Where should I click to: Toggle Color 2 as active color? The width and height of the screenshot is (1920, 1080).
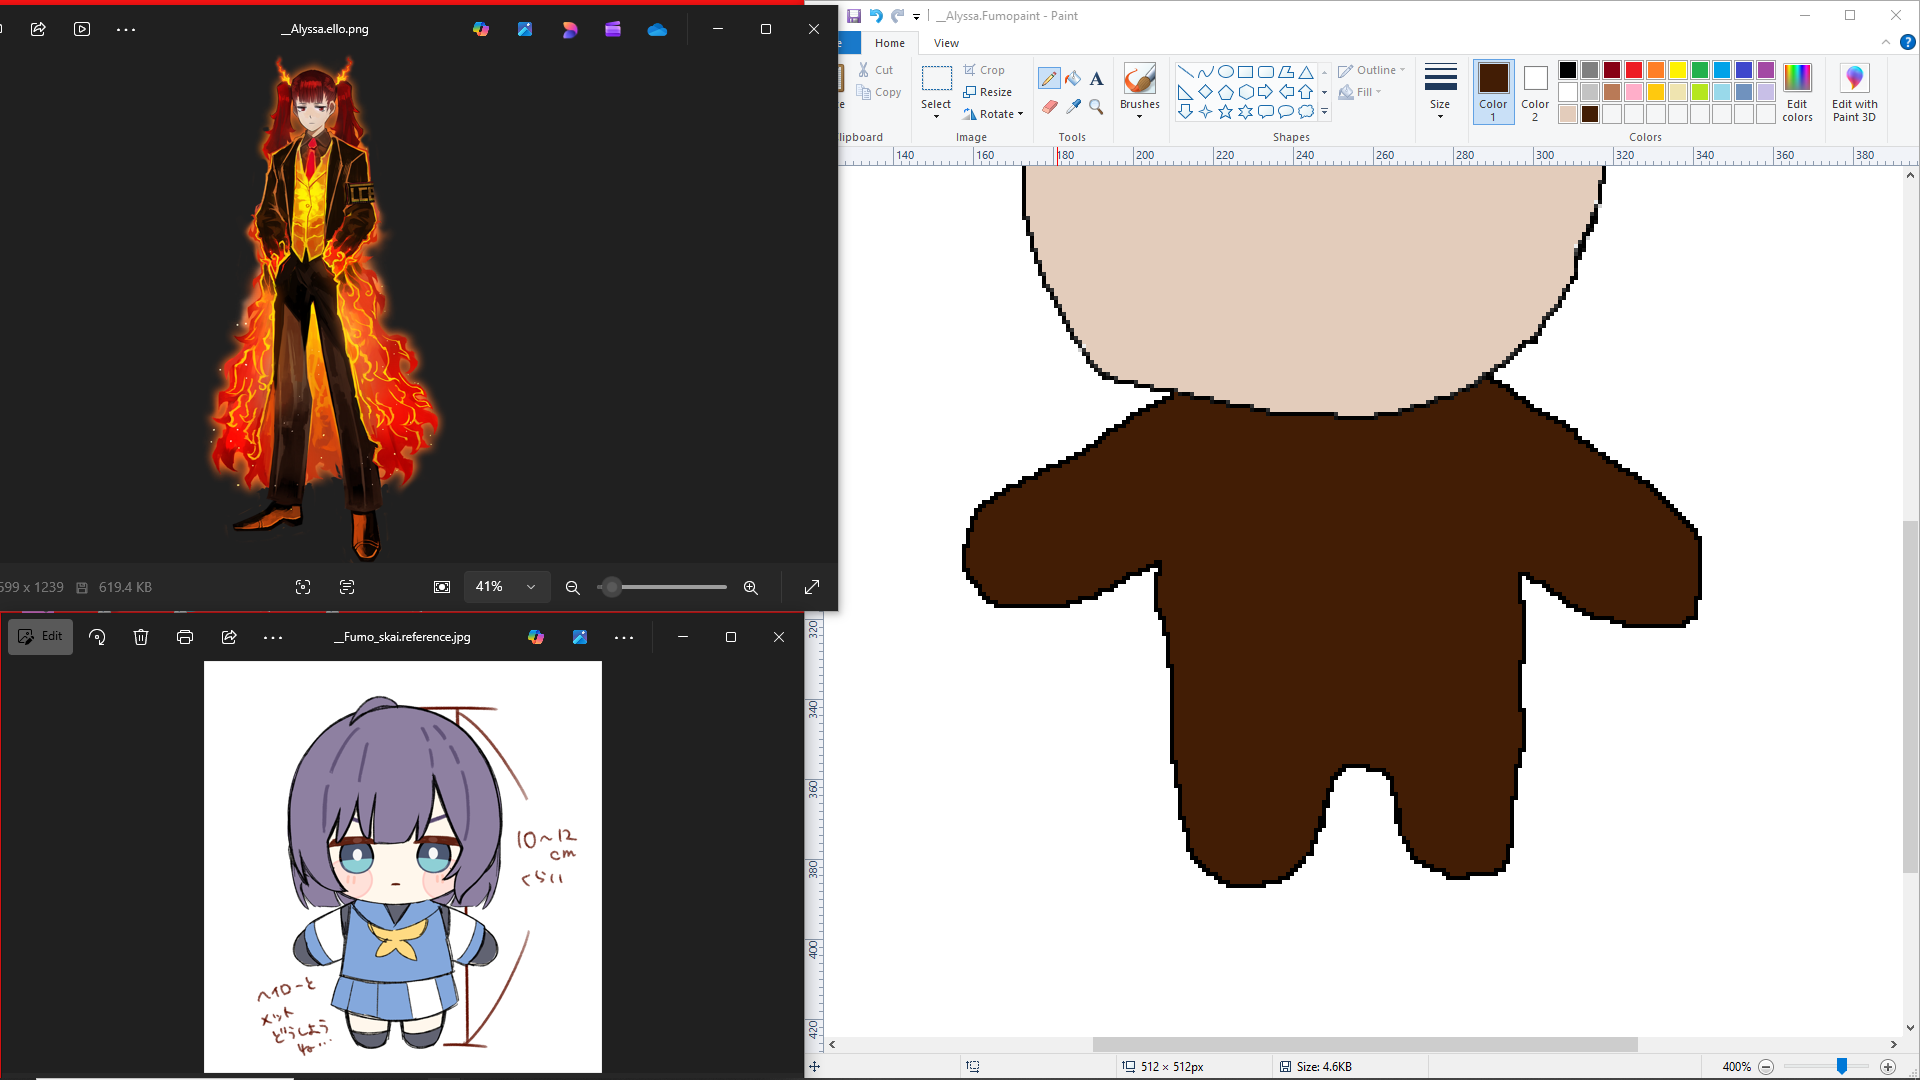click(1535, 91)
